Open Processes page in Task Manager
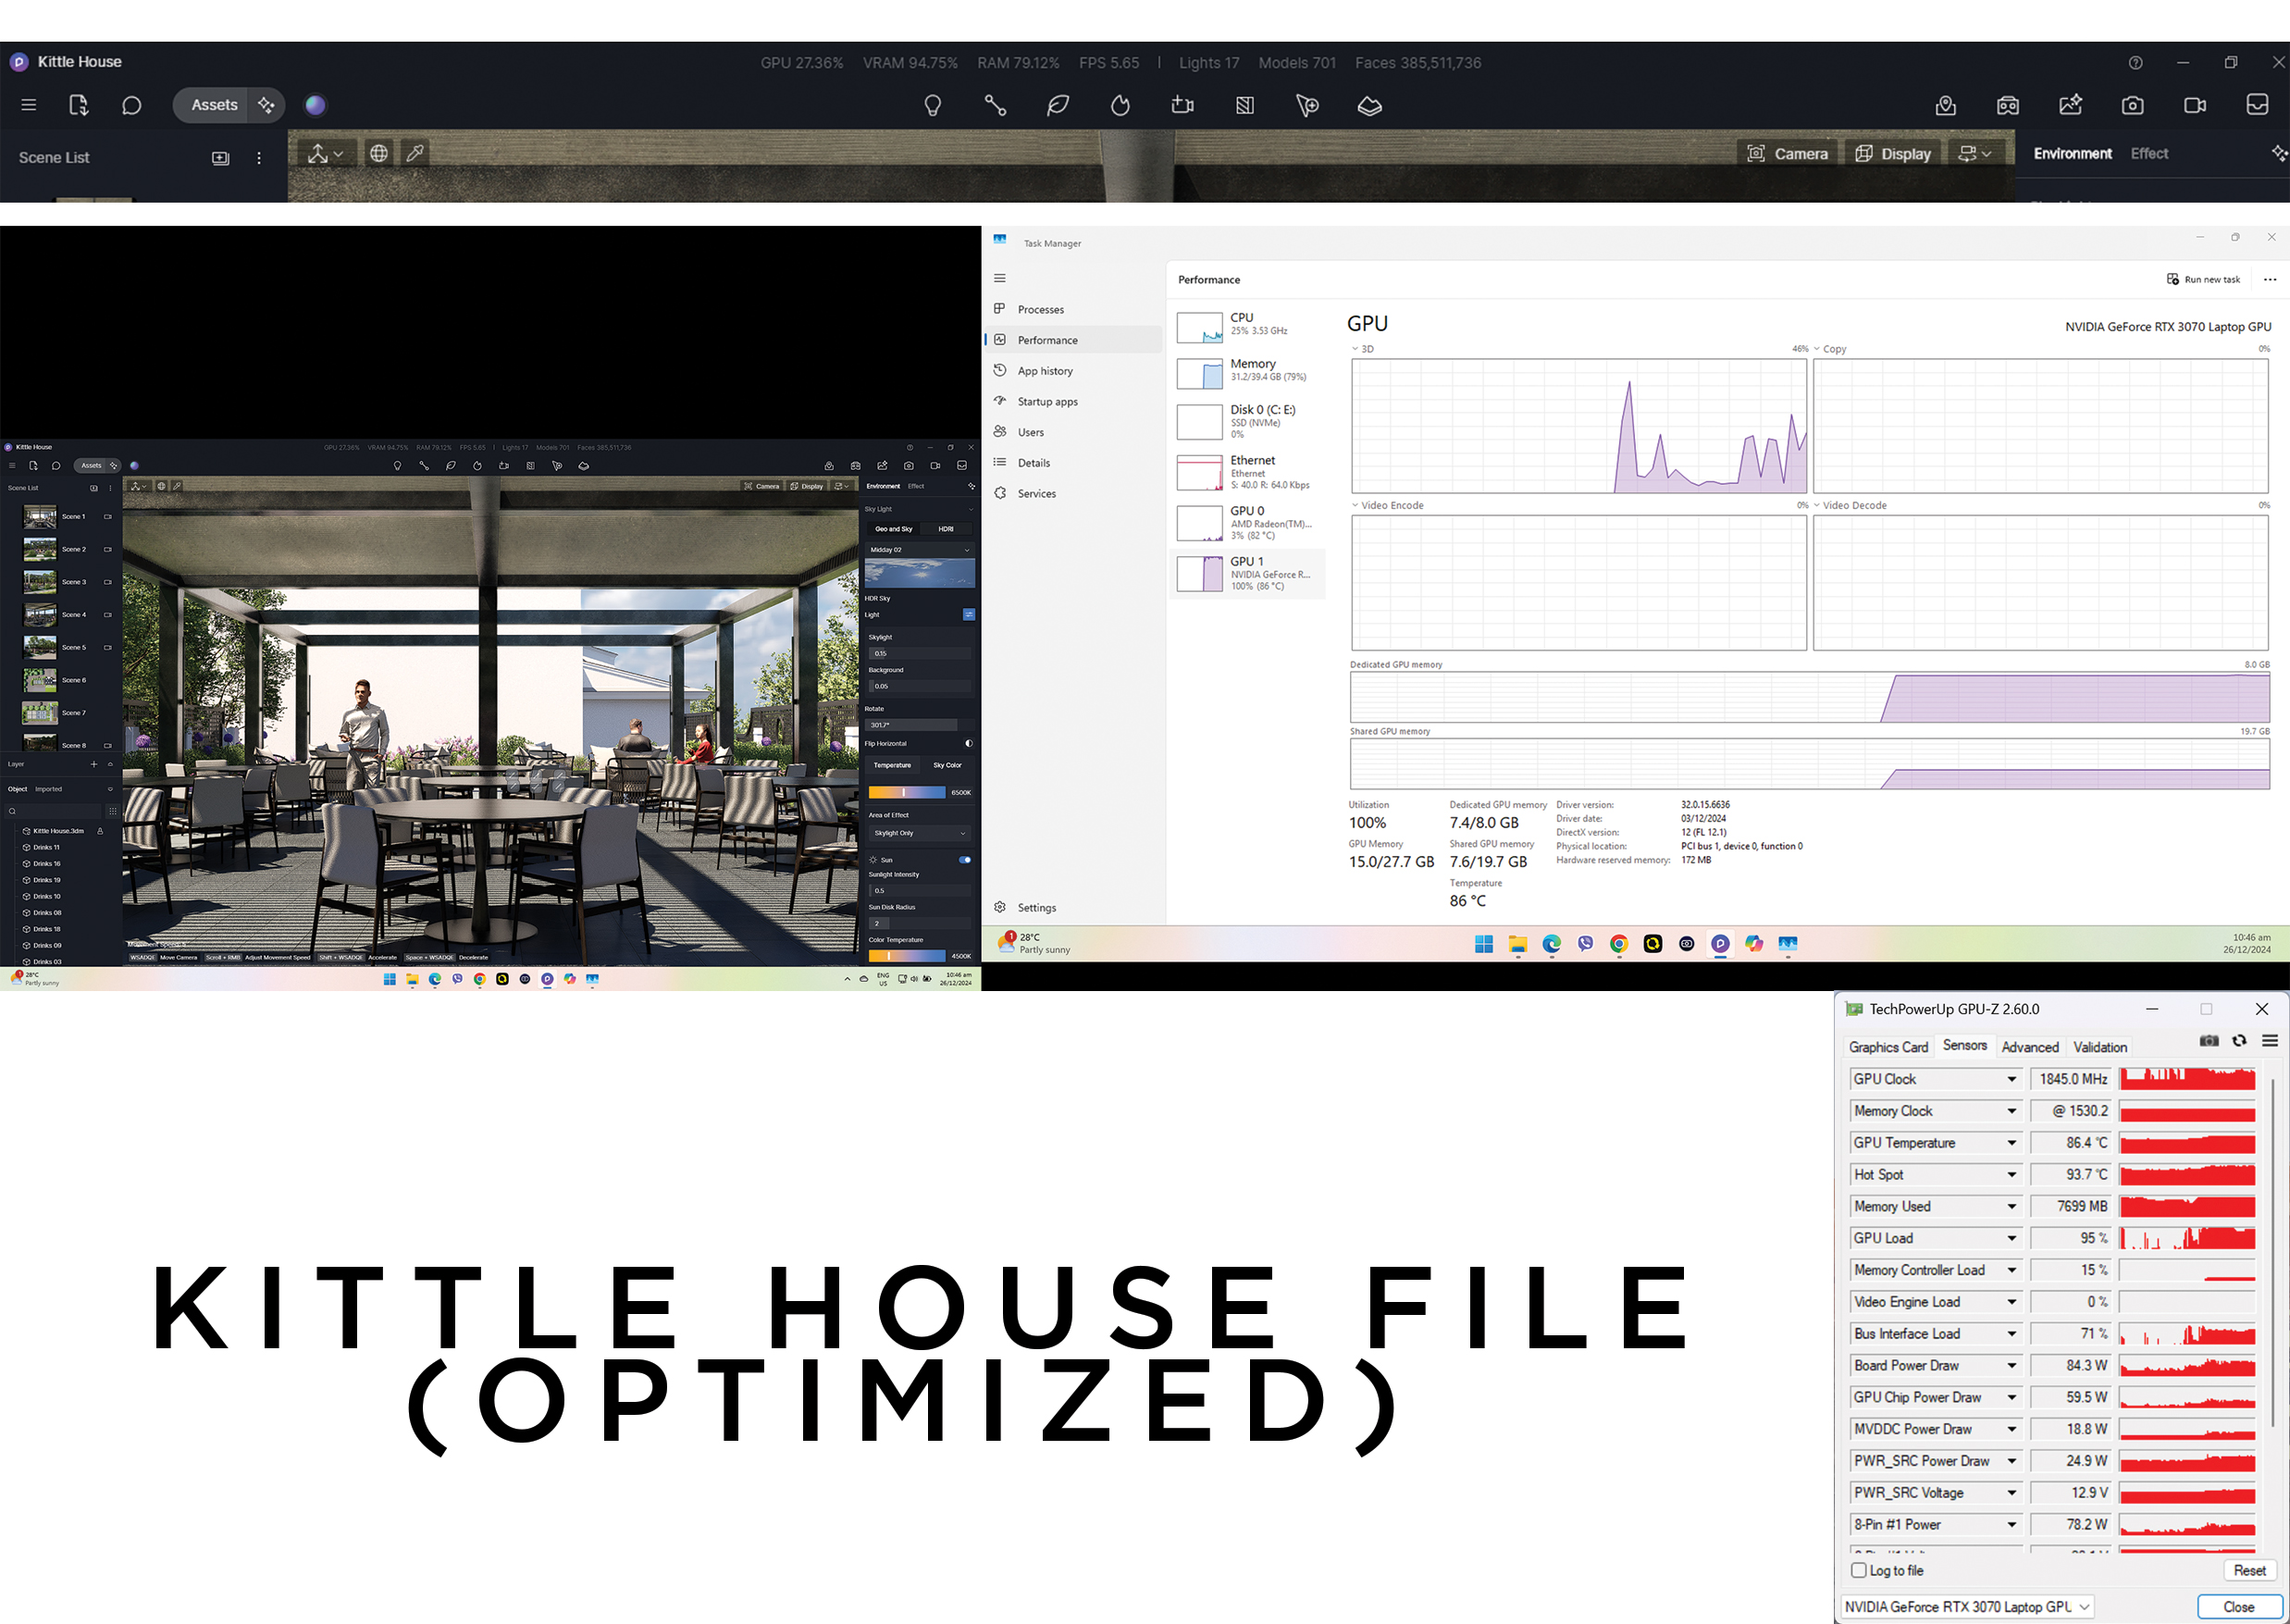The image size is (2290, 1624). click(1074, 310)
